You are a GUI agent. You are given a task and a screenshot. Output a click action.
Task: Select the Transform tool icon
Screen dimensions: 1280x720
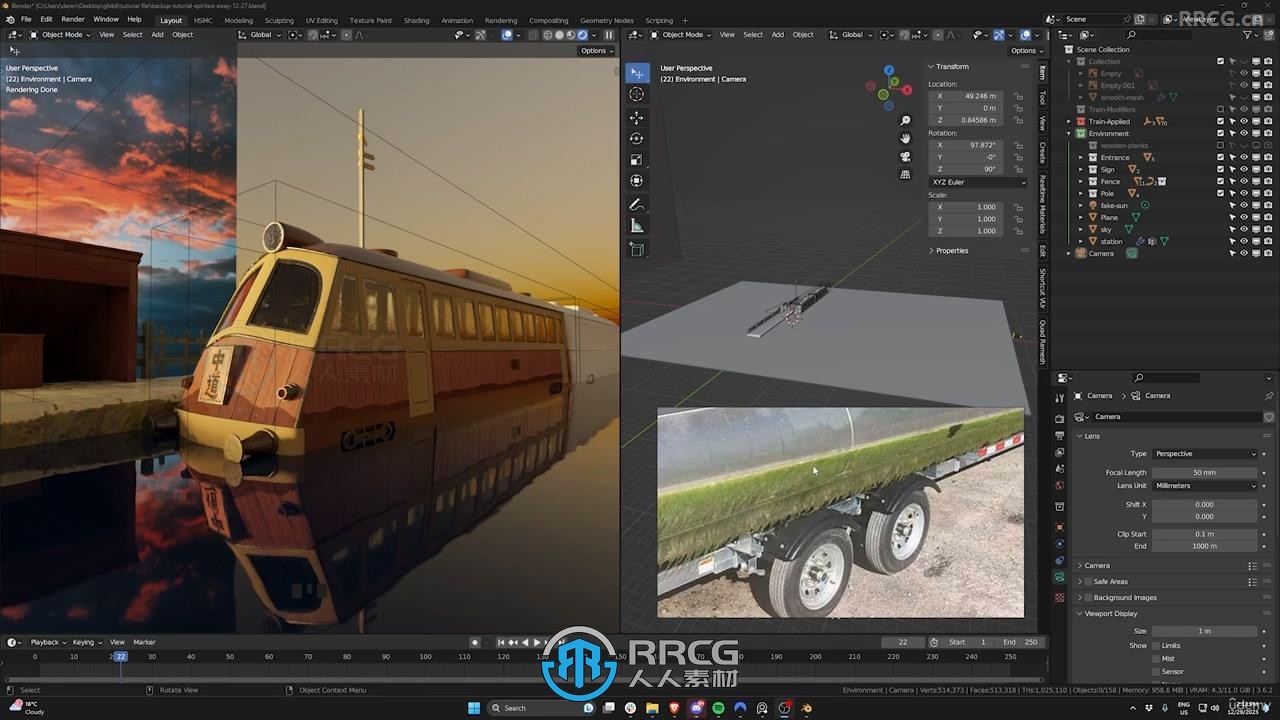[637, 181]
